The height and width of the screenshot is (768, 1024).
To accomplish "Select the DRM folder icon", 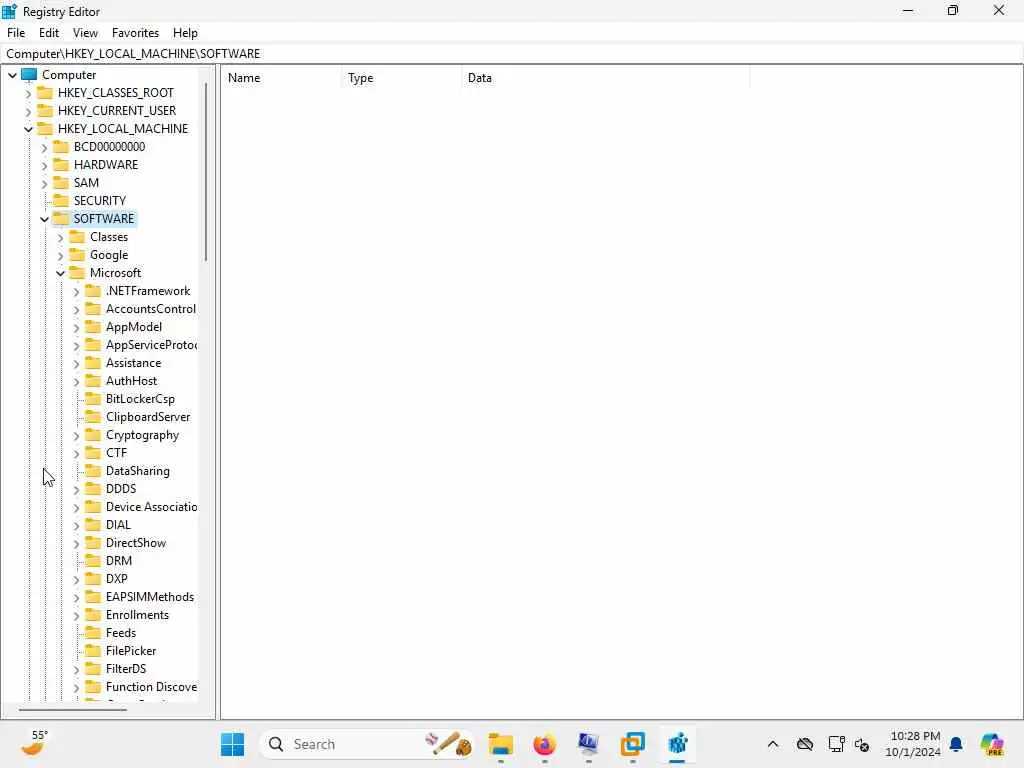I will point(93,560).
